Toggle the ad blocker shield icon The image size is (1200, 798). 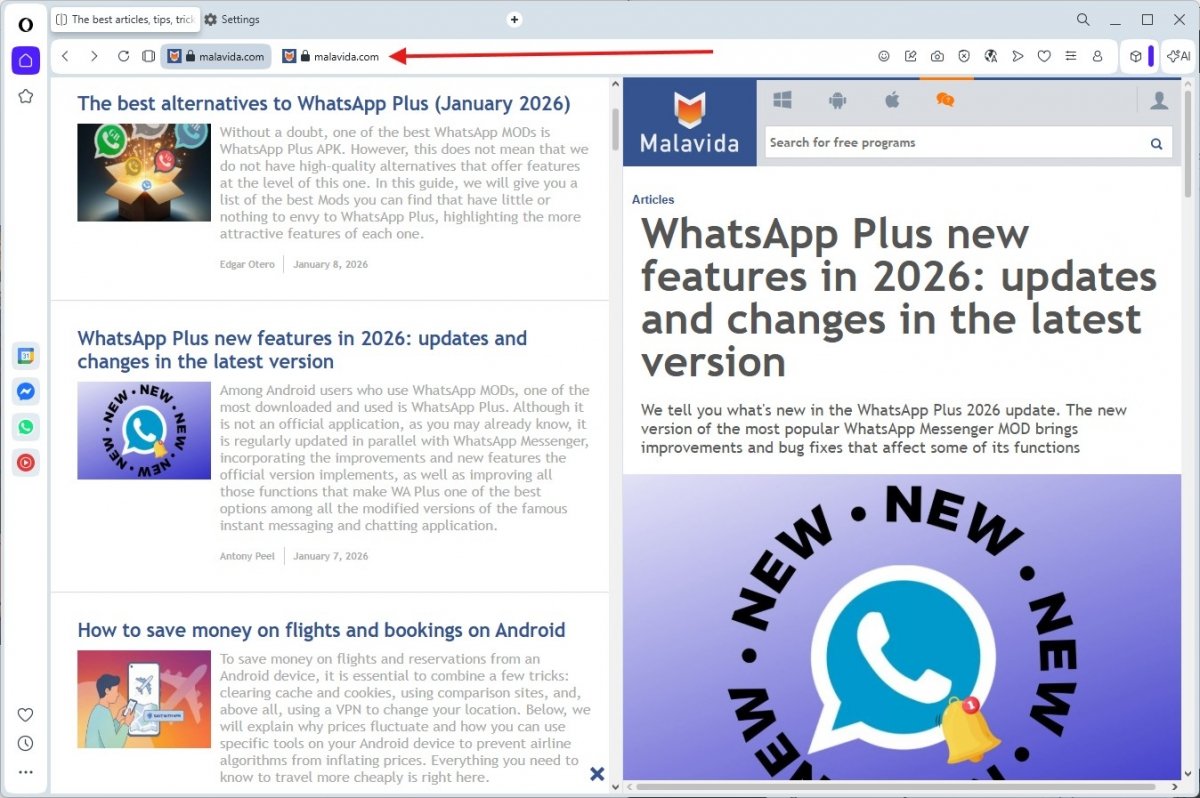click(964, 57)
